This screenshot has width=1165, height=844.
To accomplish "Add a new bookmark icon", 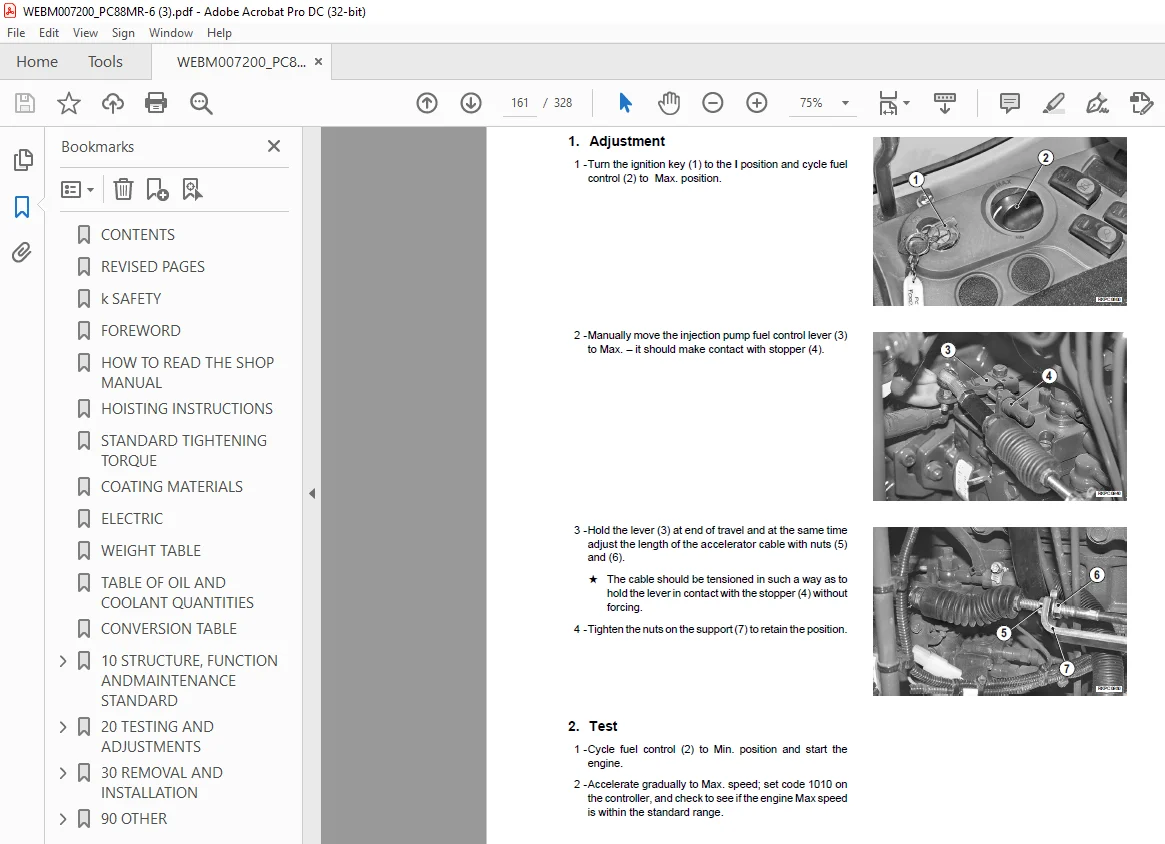I will point(158,189).
